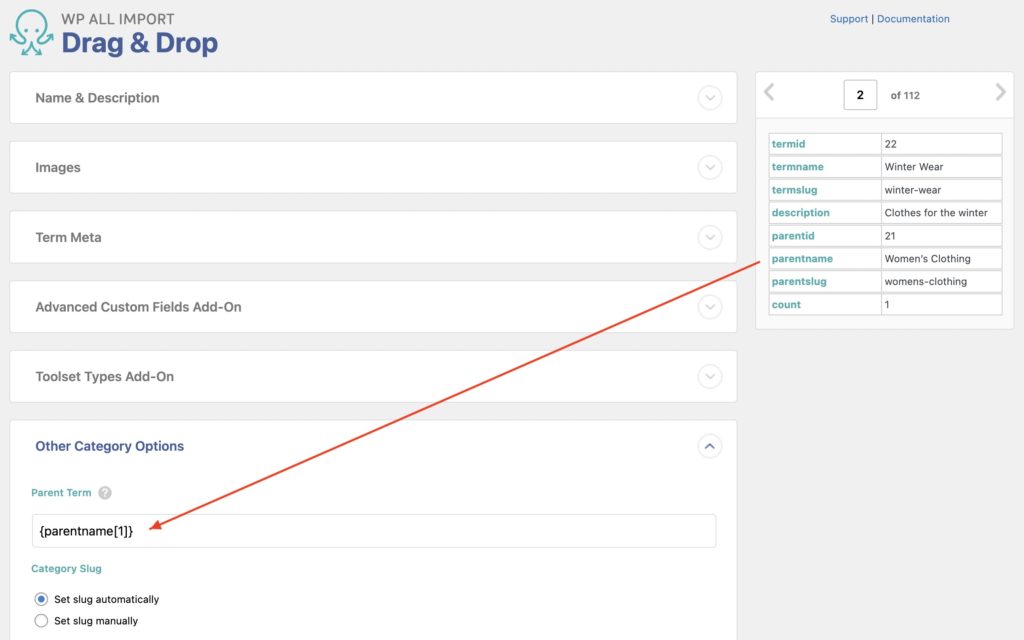1024x640 pixels.
Task: Click the Drag & Drop heading
Action: 140,43
